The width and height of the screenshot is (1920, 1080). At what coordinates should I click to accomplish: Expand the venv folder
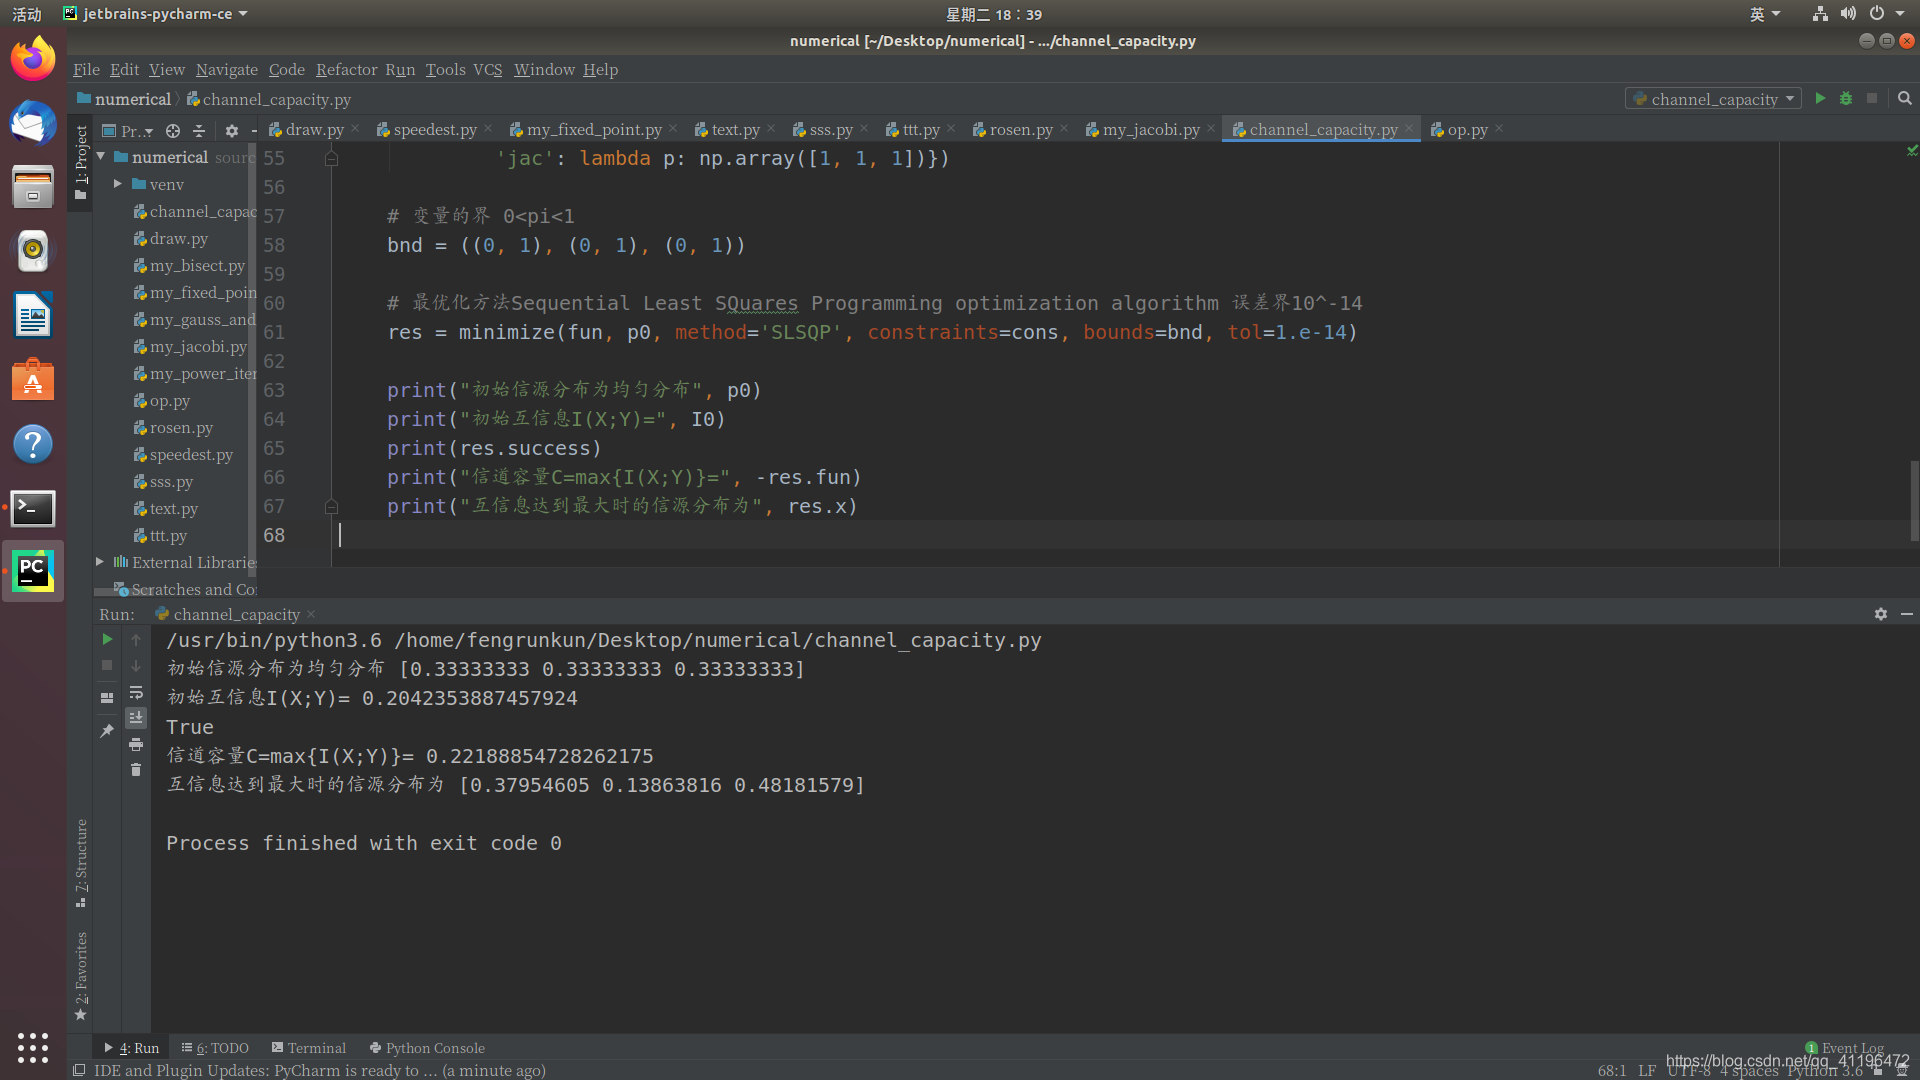[x=118, y=184]
